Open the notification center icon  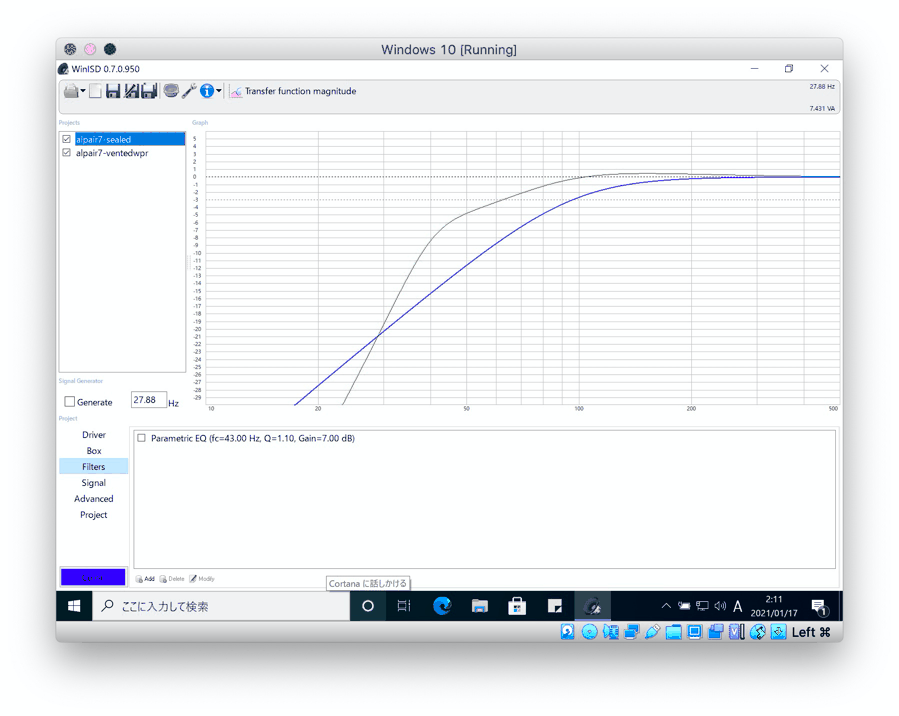[x=820, y=607]
